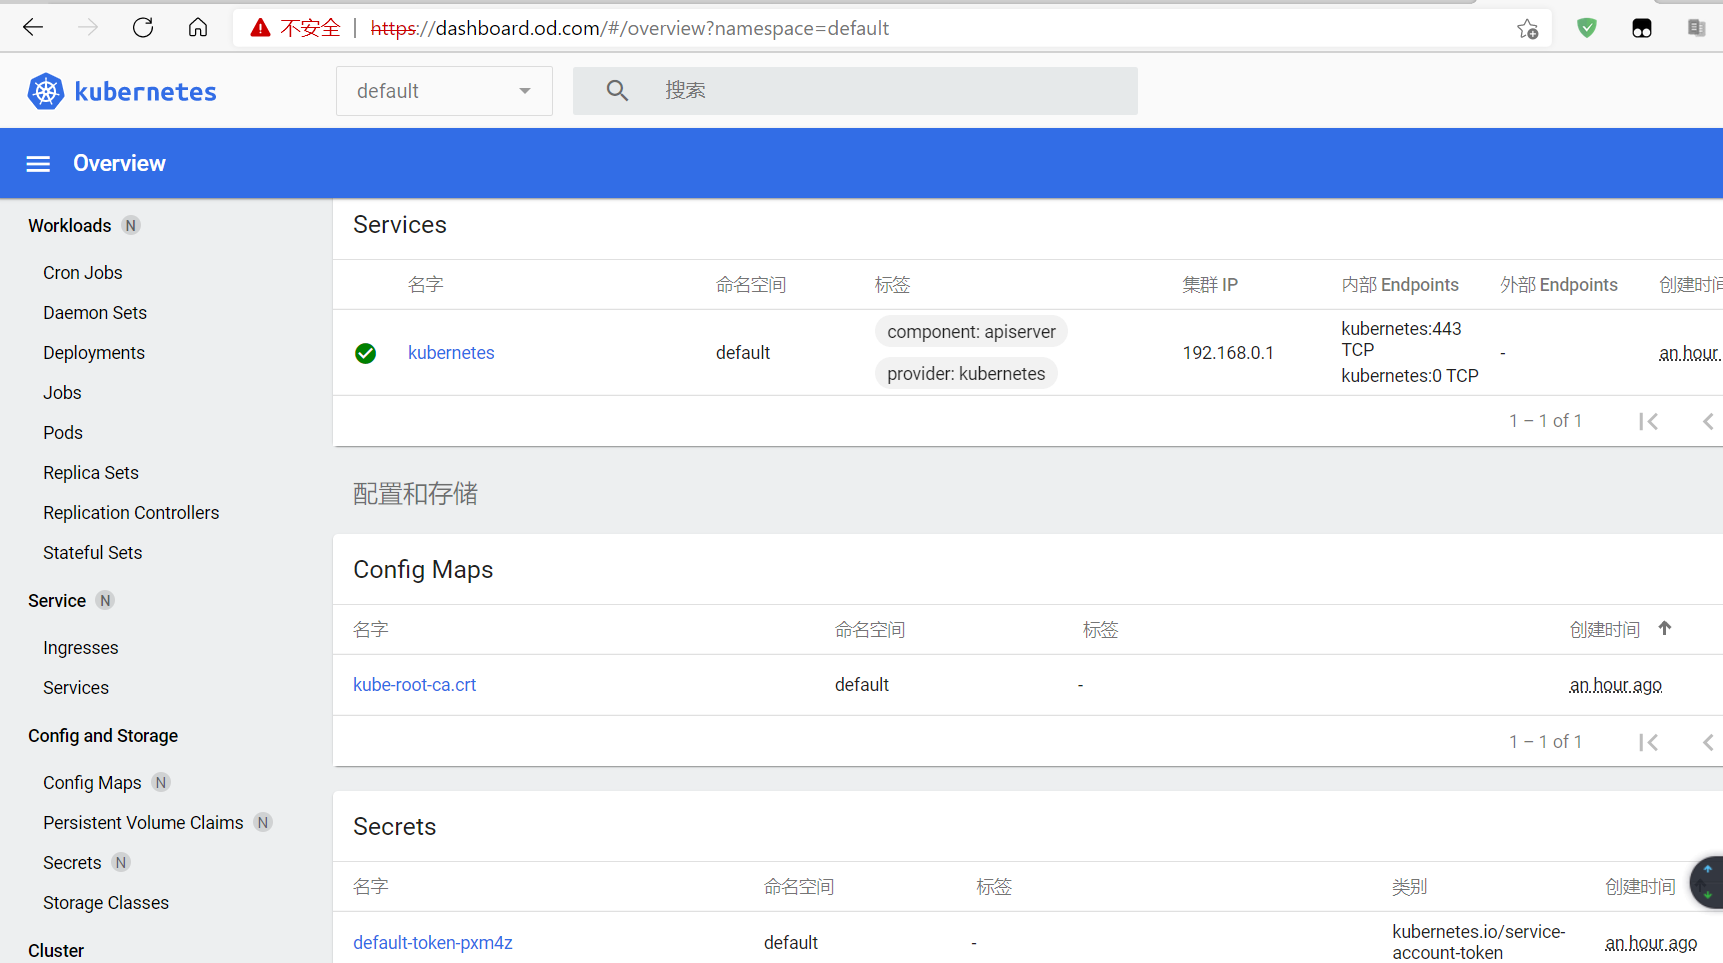Click the insecure connection warning icon
Viewport: 1723px width, 963px height.
pyautogui.click(x=261, y=28)
